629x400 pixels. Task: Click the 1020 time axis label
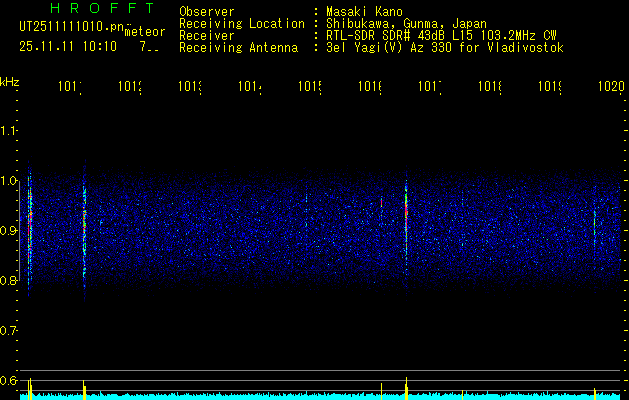click(611, 87)
